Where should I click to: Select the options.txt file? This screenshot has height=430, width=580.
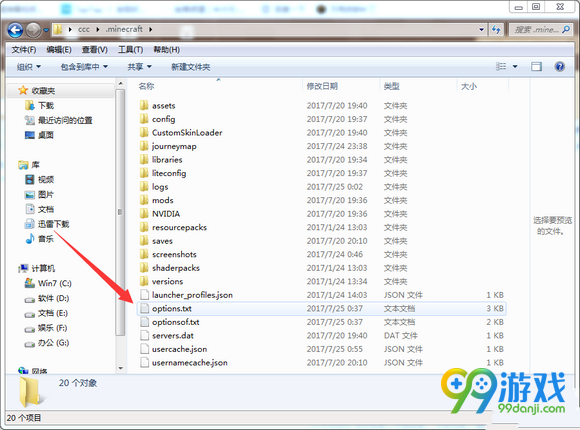click(x=321, y=309)
